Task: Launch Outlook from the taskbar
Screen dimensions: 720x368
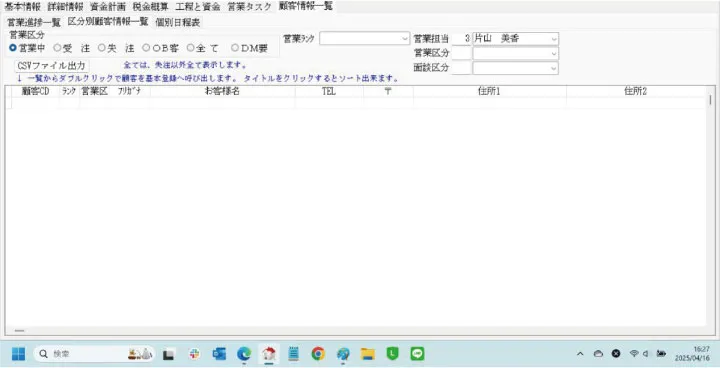Action: (x=219, y=354)
